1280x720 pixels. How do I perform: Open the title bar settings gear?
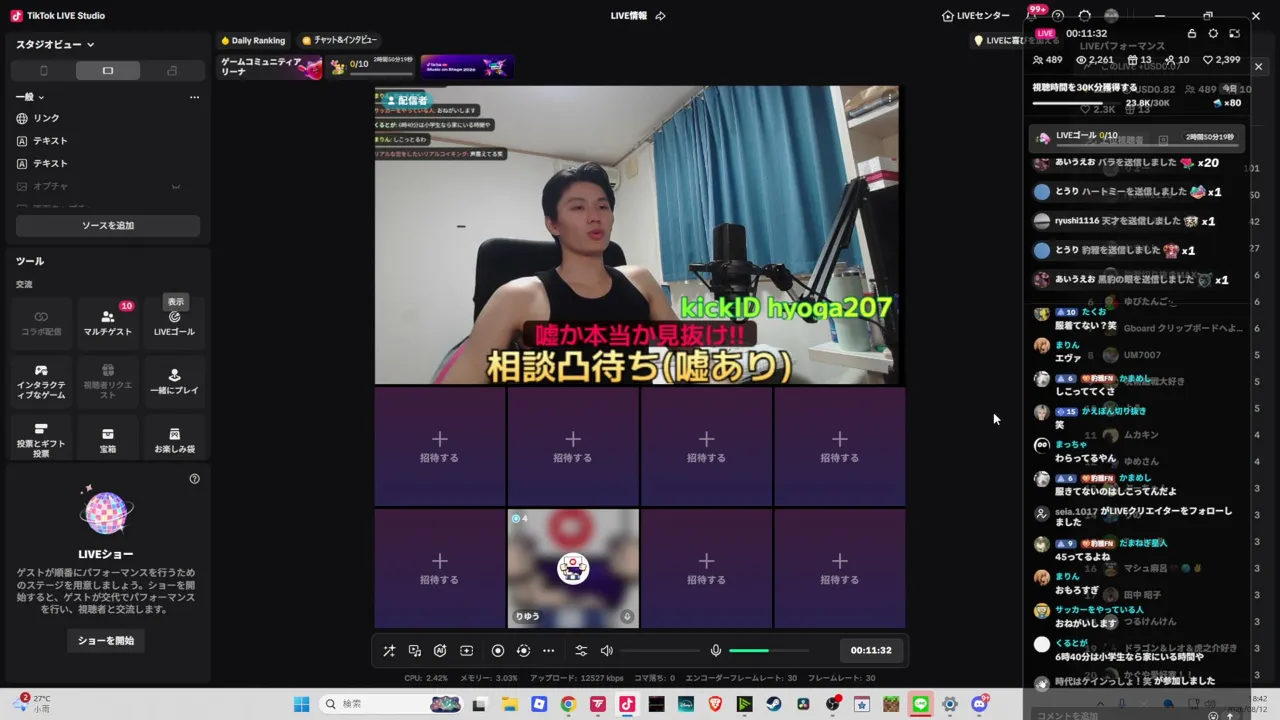[x=1084, y=16]
